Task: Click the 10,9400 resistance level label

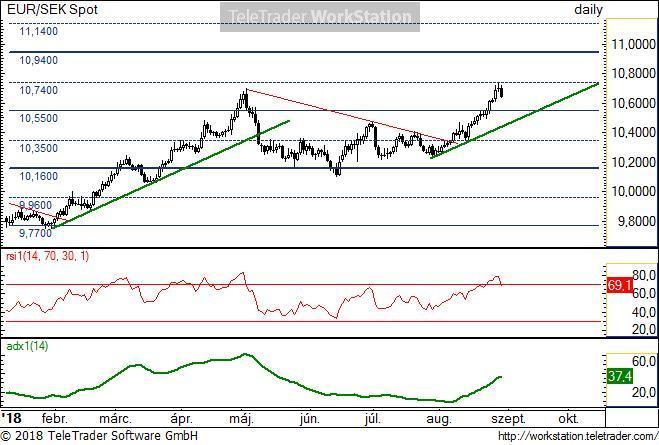Action: click(x=39, y=60)
